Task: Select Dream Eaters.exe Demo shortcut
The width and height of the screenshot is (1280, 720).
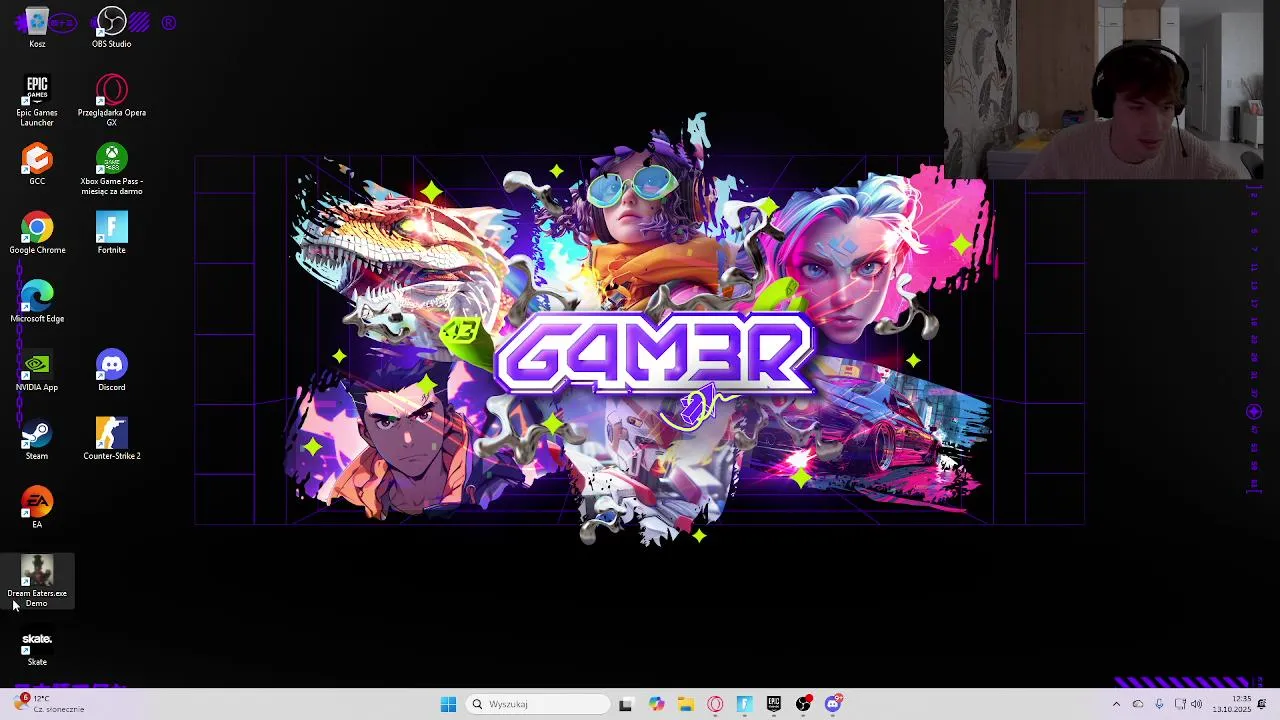Action: 37,582
